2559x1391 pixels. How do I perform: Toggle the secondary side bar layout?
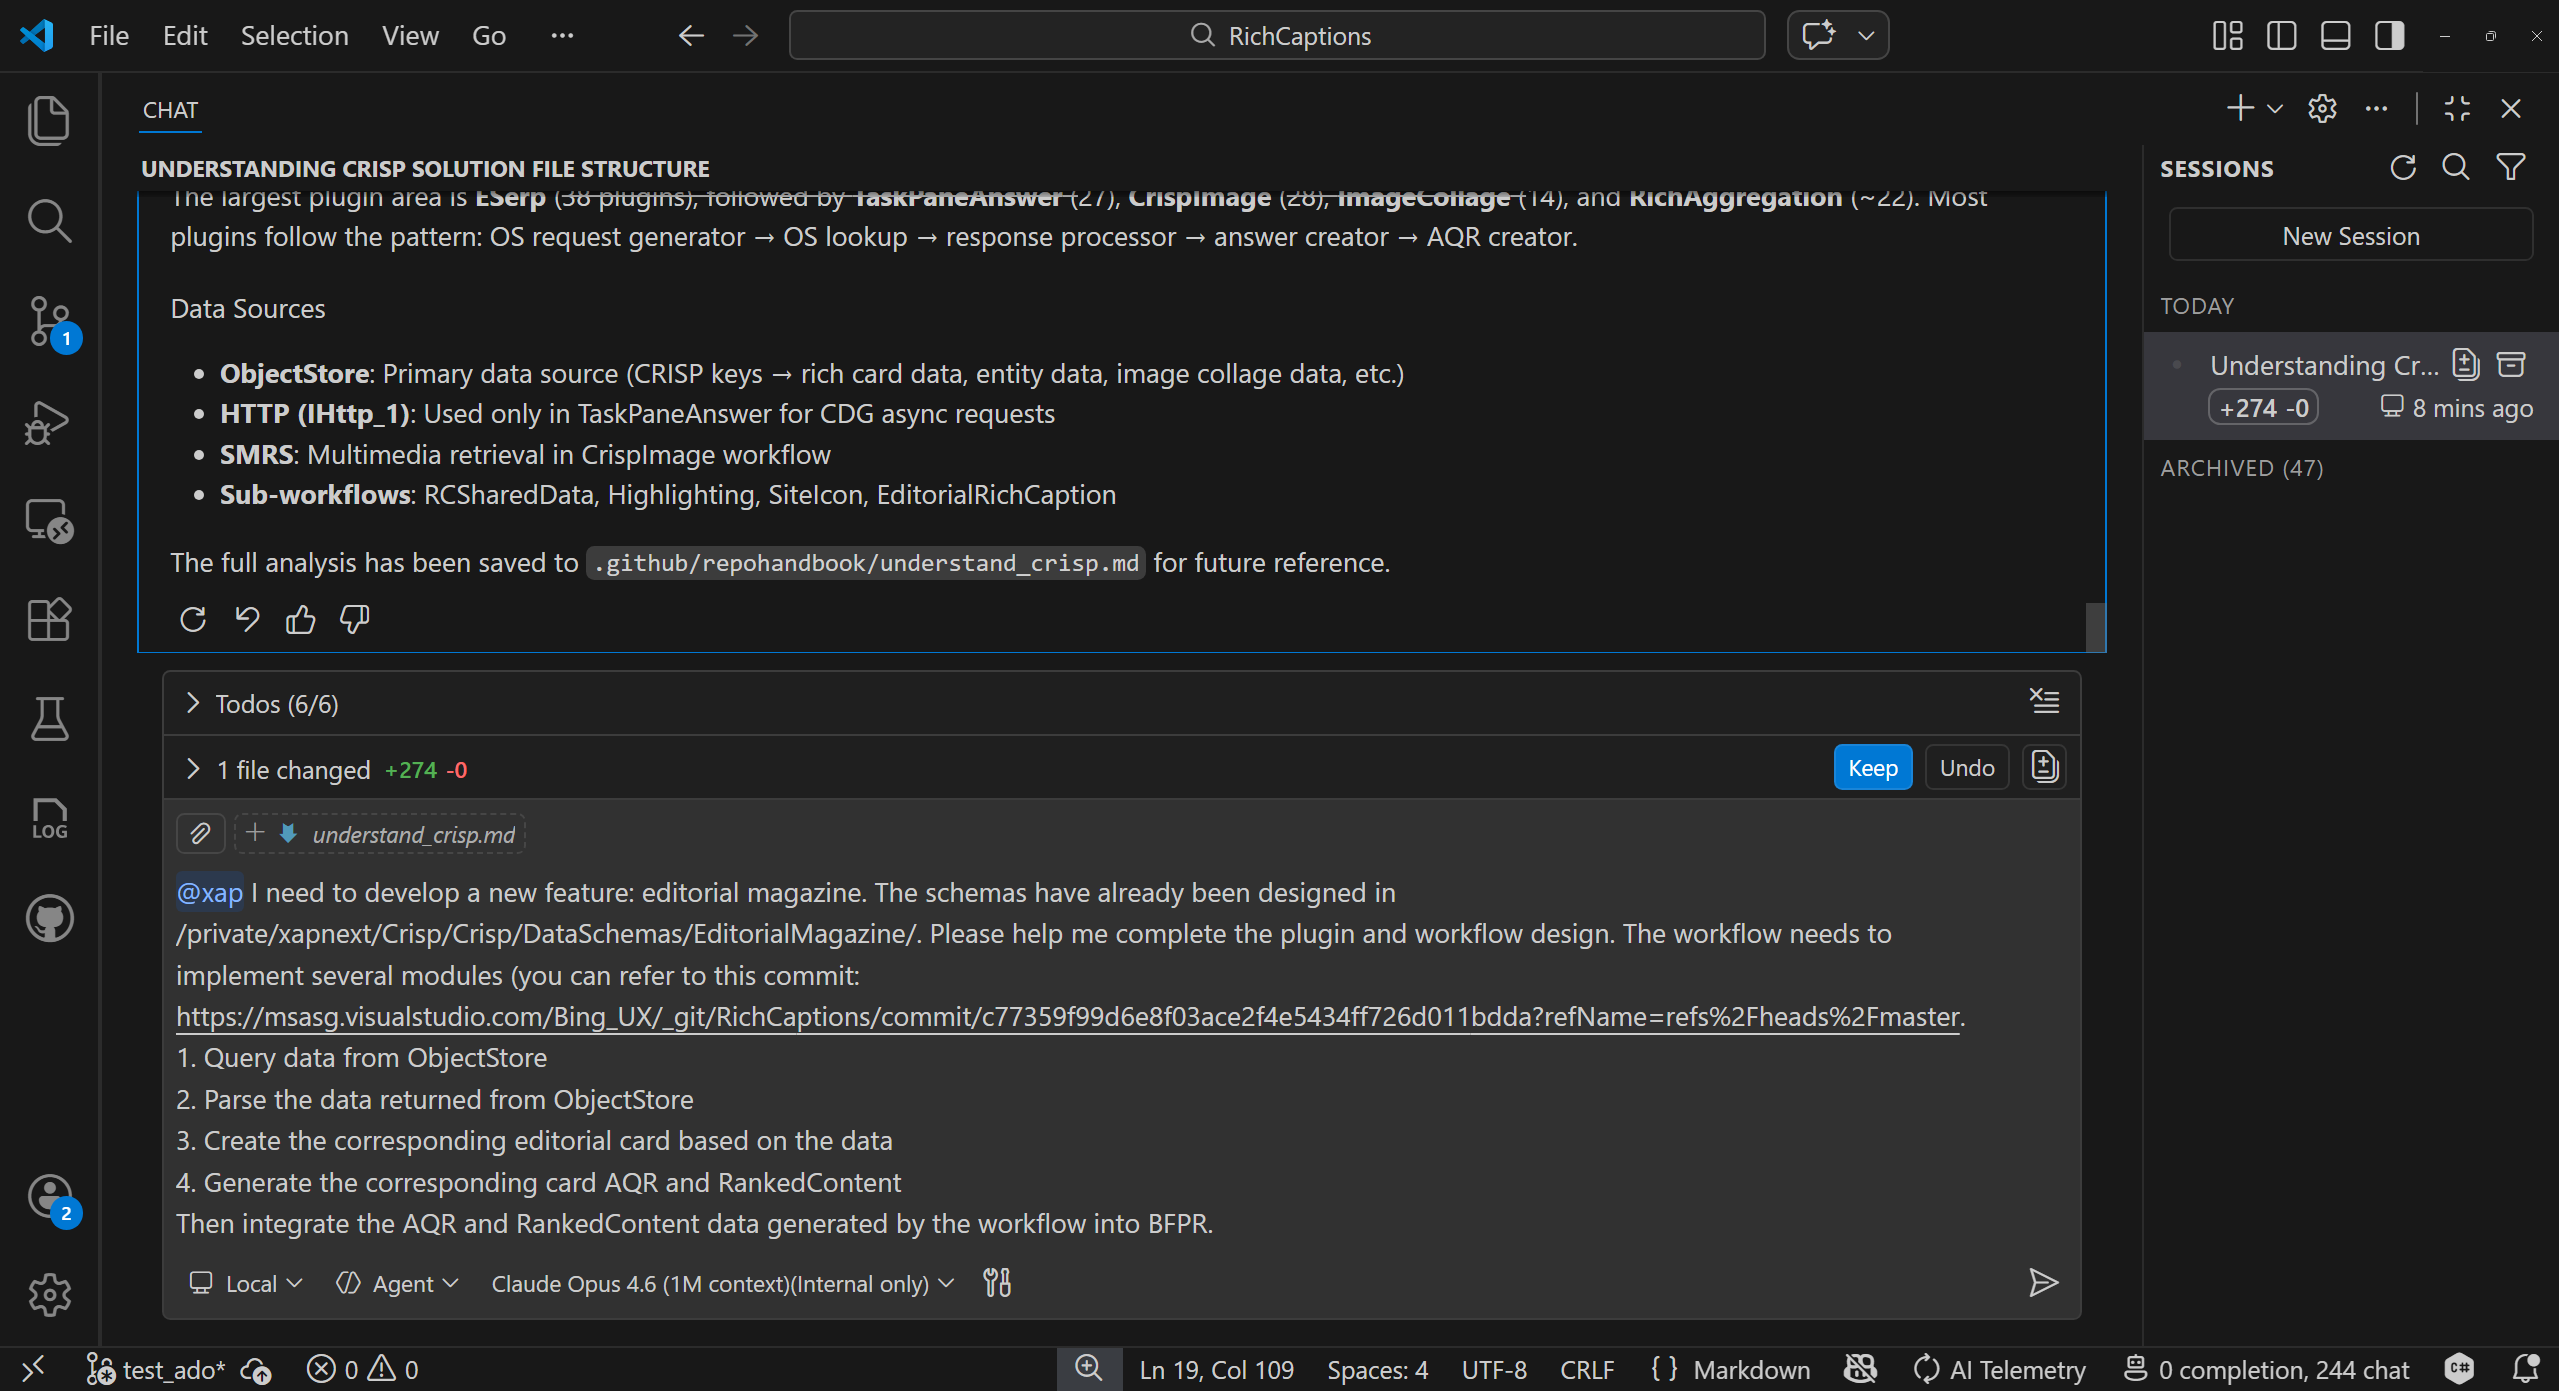(2389, 36)
